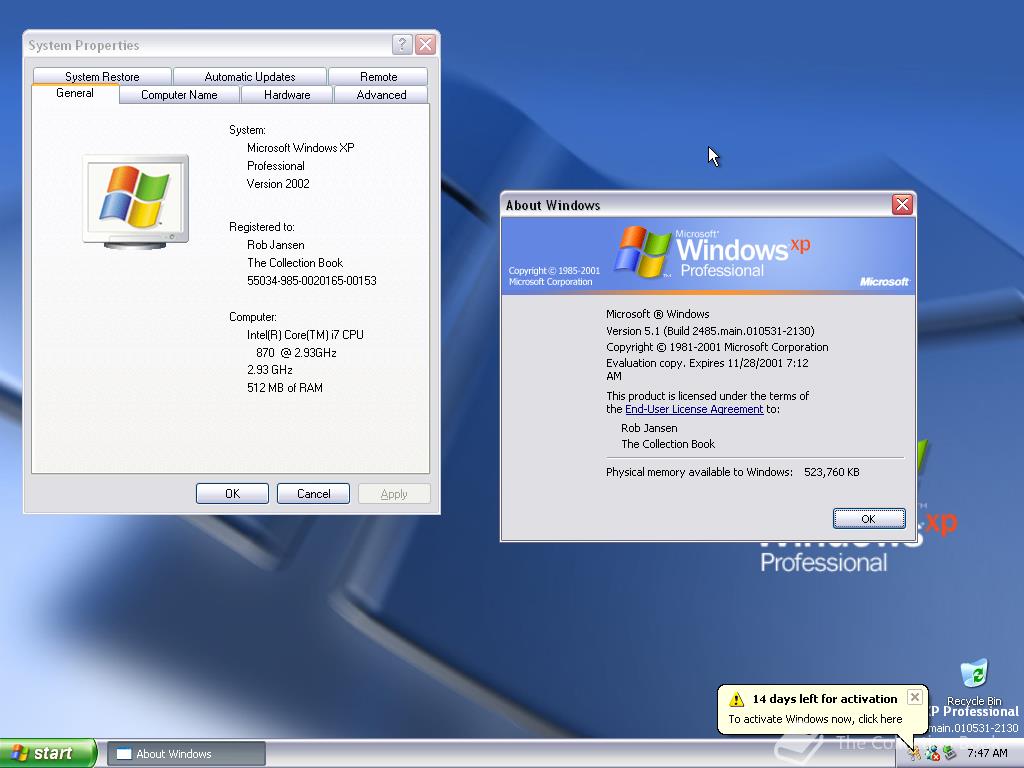This screenshot has height=768, width=1024.
Task: Click the product ID 55034-985-0020165-00153
Action: click(312, 281)
